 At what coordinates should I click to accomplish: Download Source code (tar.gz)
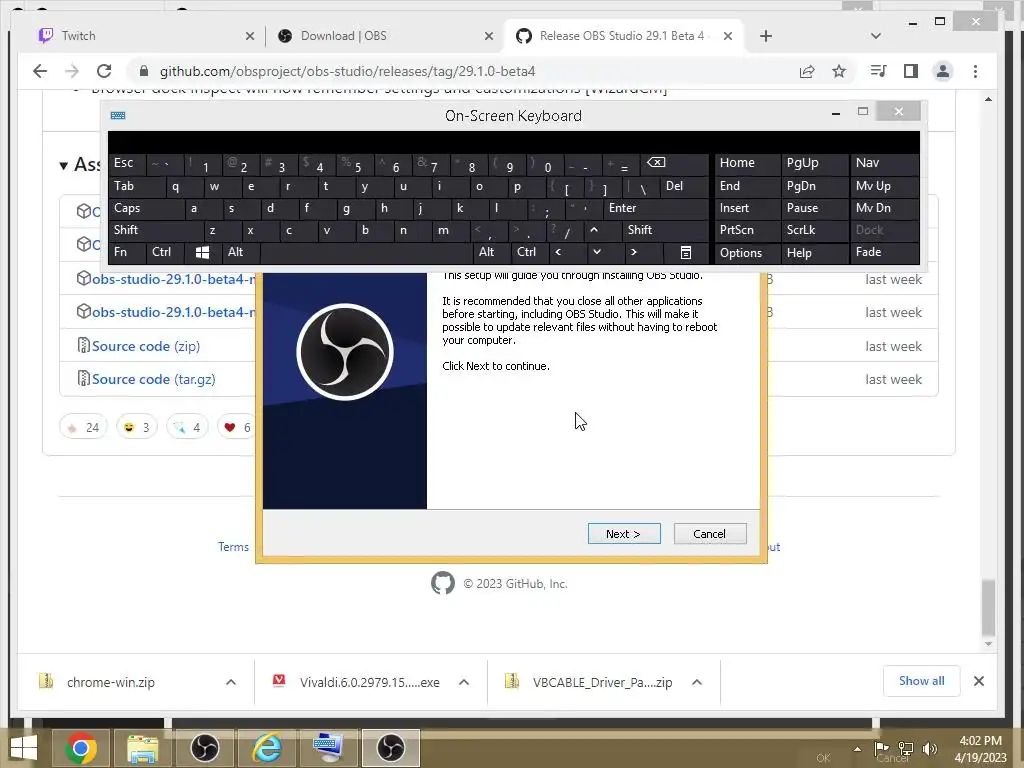[153, 379]
